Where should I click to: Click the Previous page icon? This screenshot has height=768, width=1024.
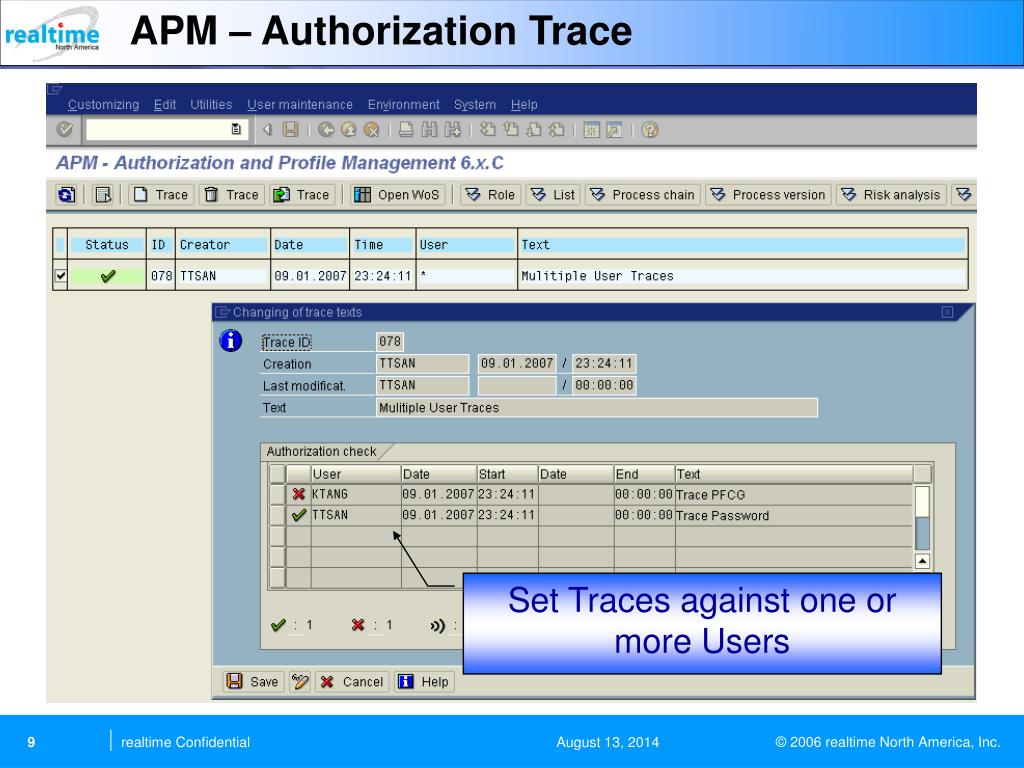(510, 129)
